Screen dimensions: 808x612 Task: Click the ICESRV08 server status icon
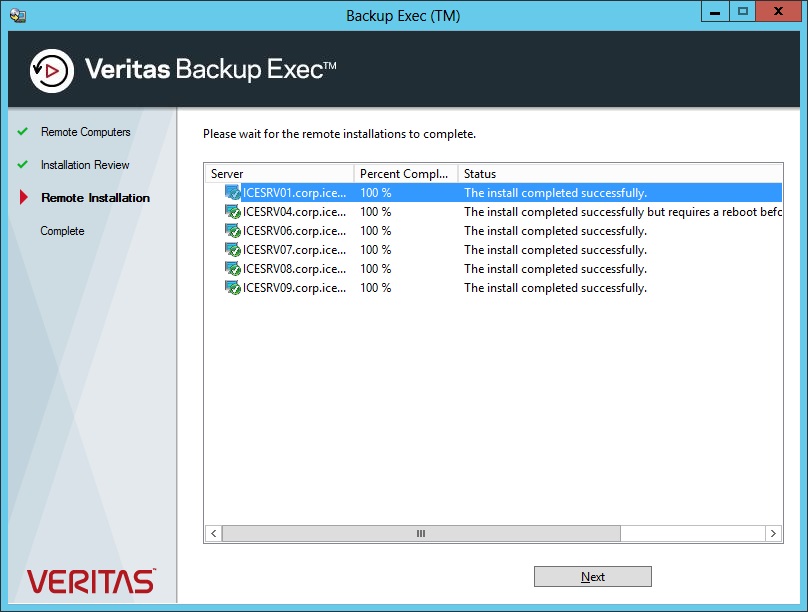point(233,269)
